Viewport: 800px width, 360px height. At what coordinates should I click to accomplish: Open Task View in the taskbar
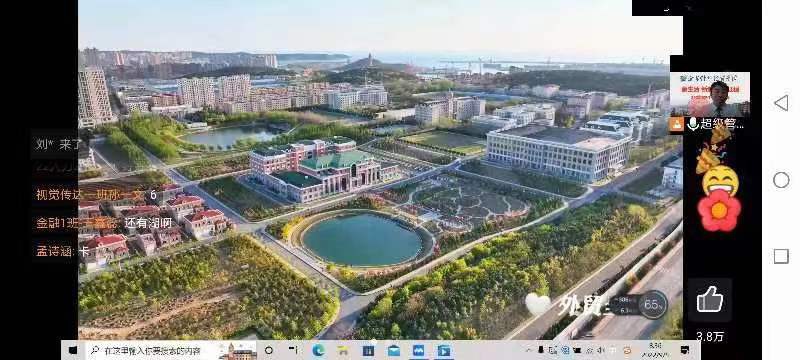click(293, 350)
